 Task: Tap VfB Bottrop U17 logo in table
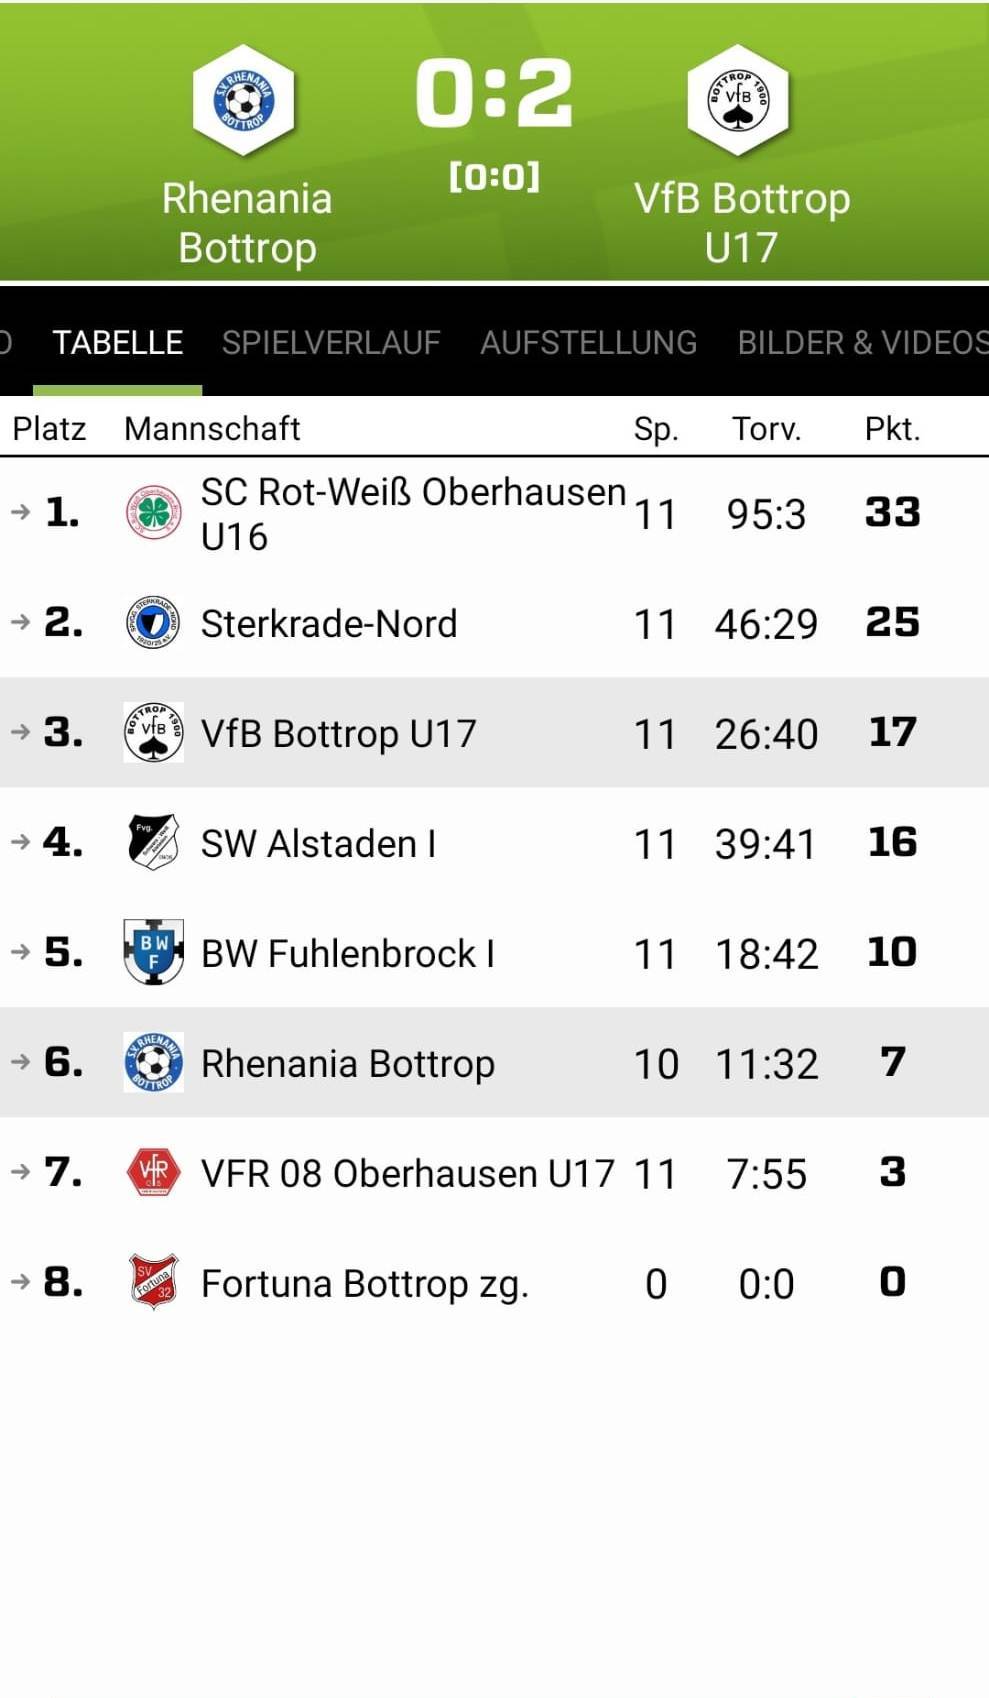154,732
